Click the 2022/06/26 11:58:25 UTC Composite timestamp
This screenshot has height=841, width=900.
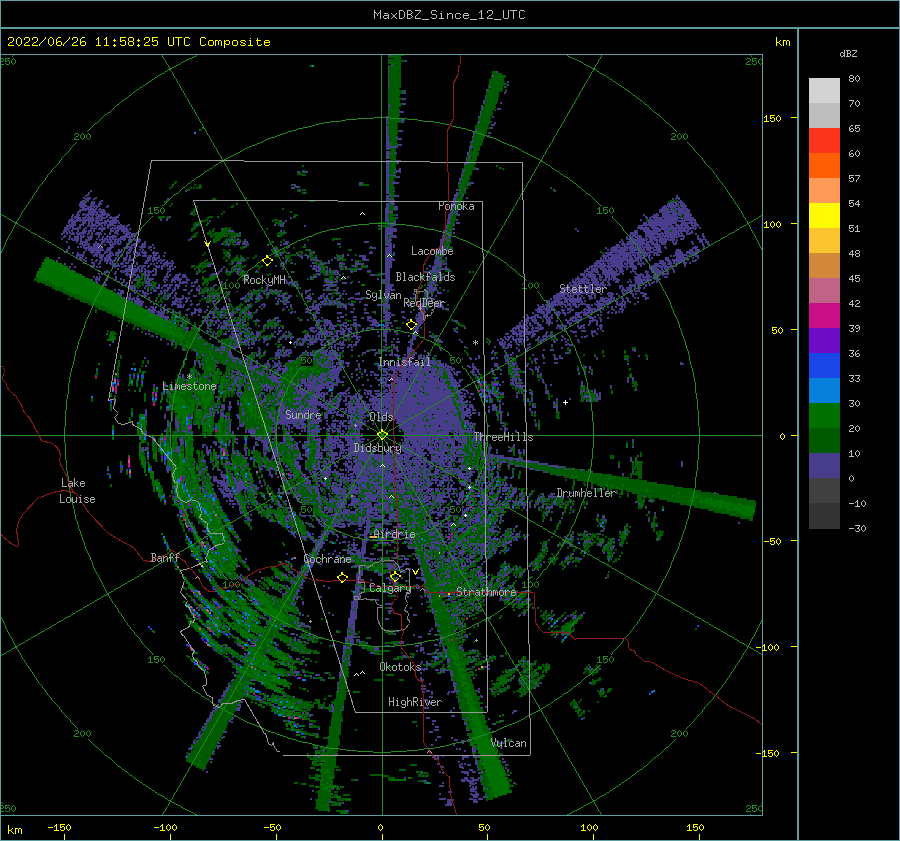(x=138, y=42)
